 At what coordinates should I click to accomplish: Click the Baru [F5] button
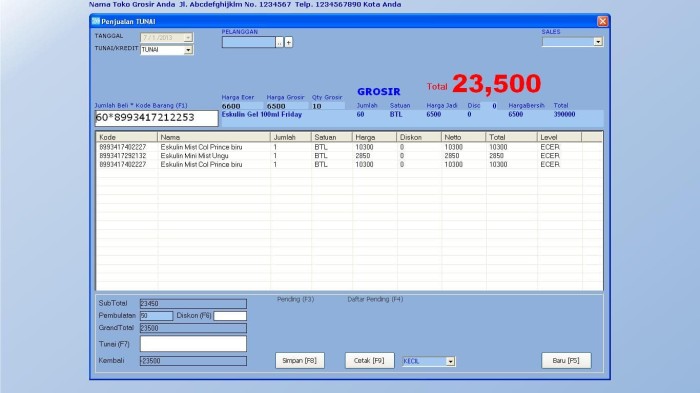566,360
